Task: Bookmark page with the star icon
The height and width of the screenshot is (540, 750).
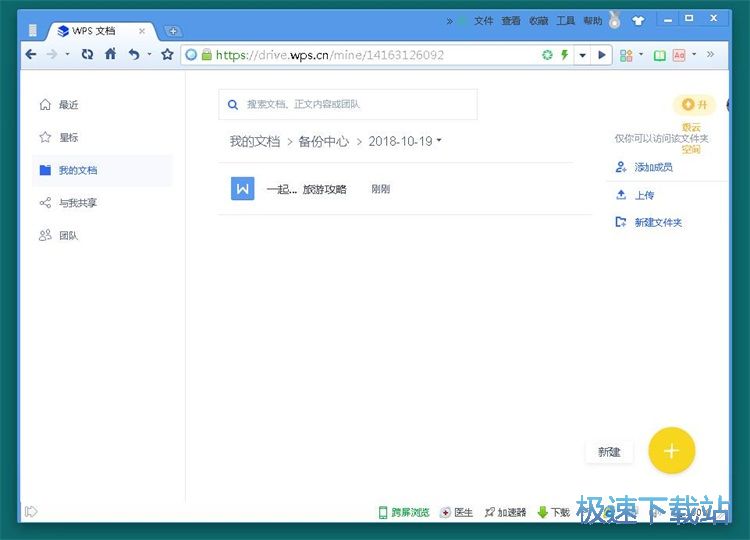Action: (x=167, y=55)
